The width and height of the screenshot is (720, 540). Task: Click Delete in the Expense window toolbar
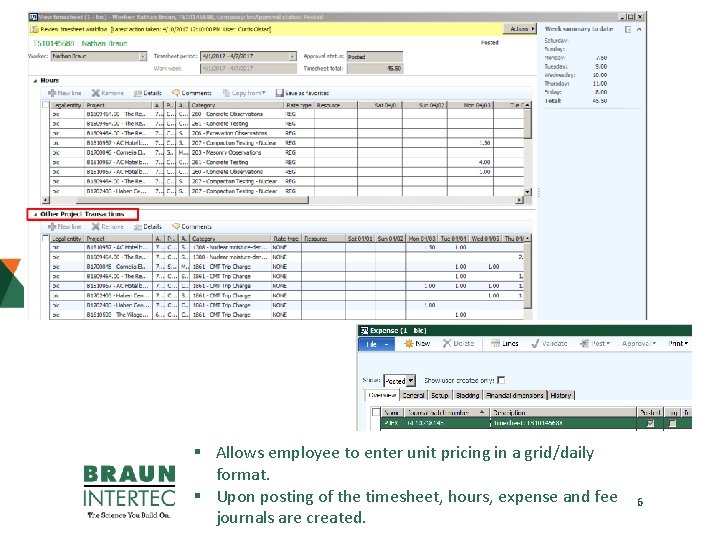point(458,343)
